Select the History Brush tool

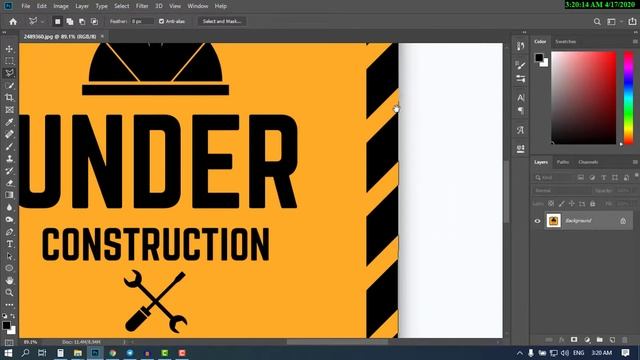(x=9, y=171)
